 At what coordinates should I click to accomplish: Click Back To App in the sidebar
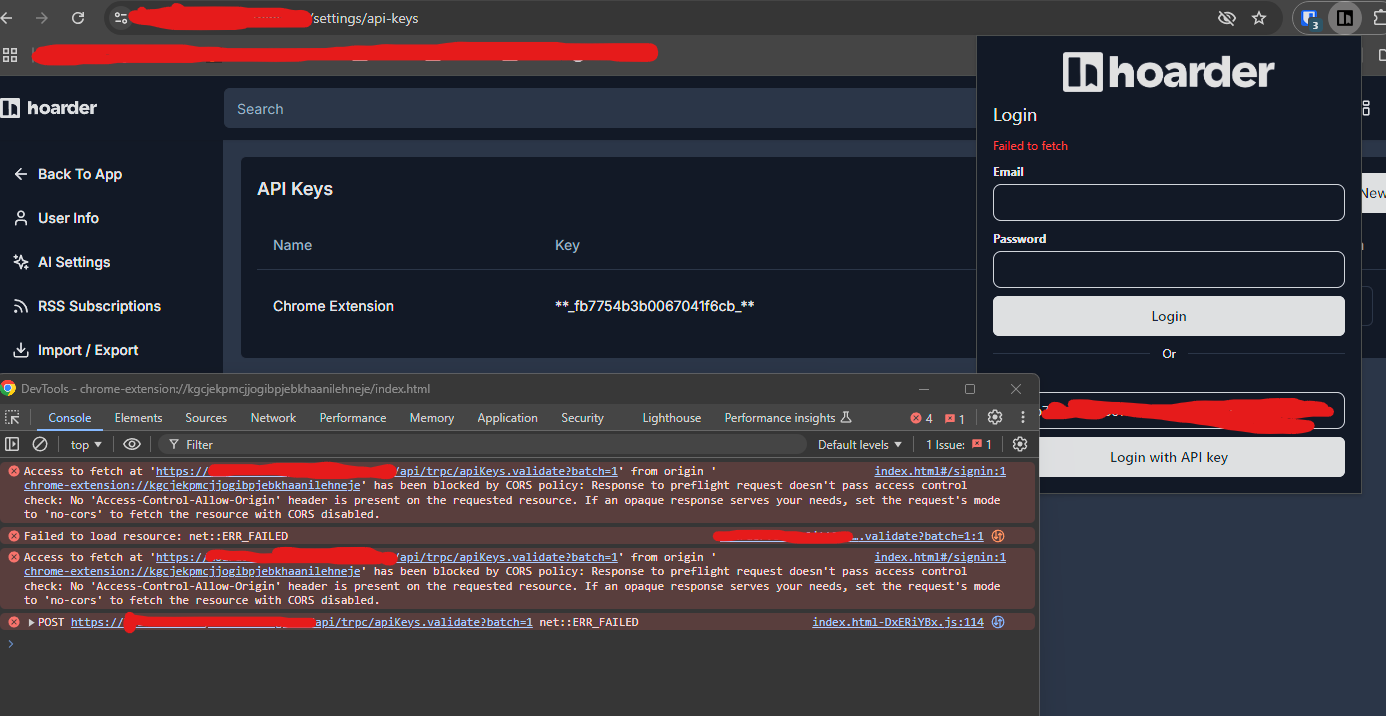[x=68, y=174]
